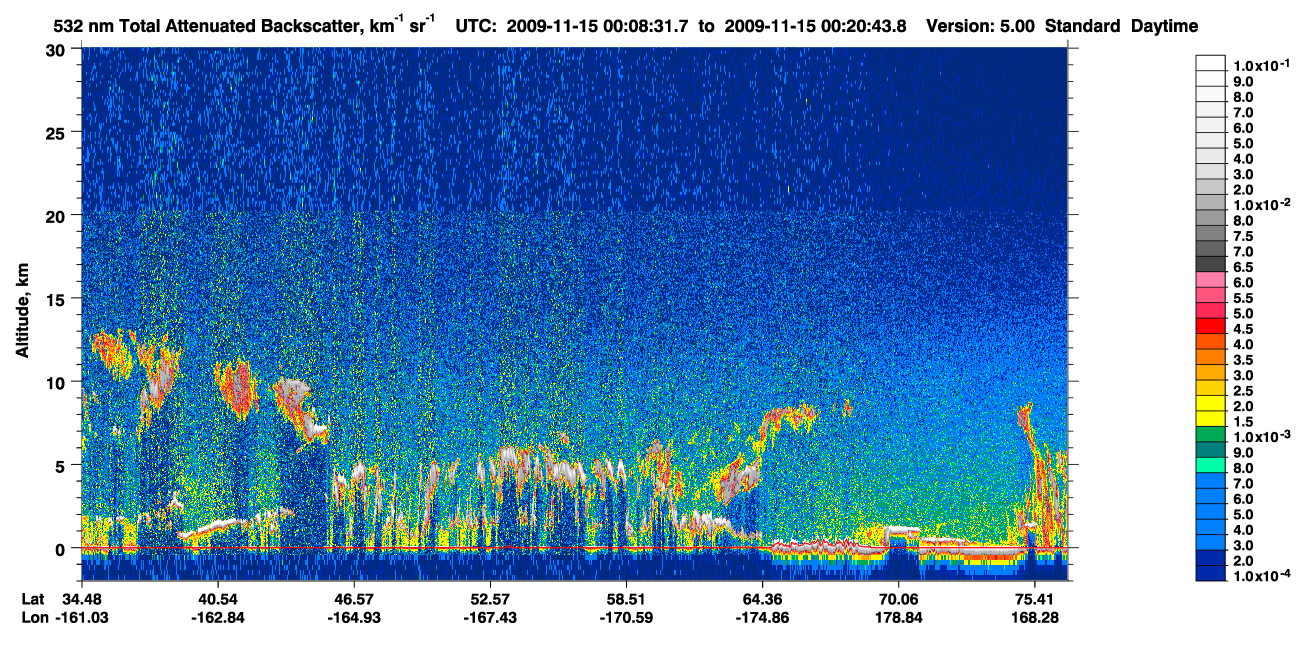Click the red swatch beside 4.5
Screen dimensions: 1300x667
coord(1210,327)
